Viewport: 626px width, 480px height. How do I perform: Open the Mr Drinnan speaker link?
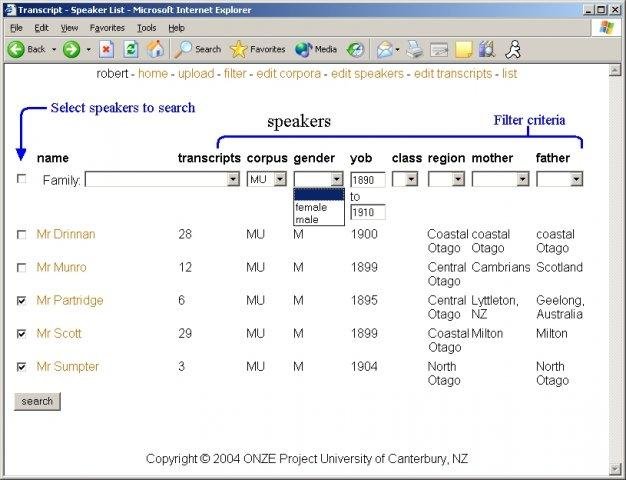pos(66,234)
